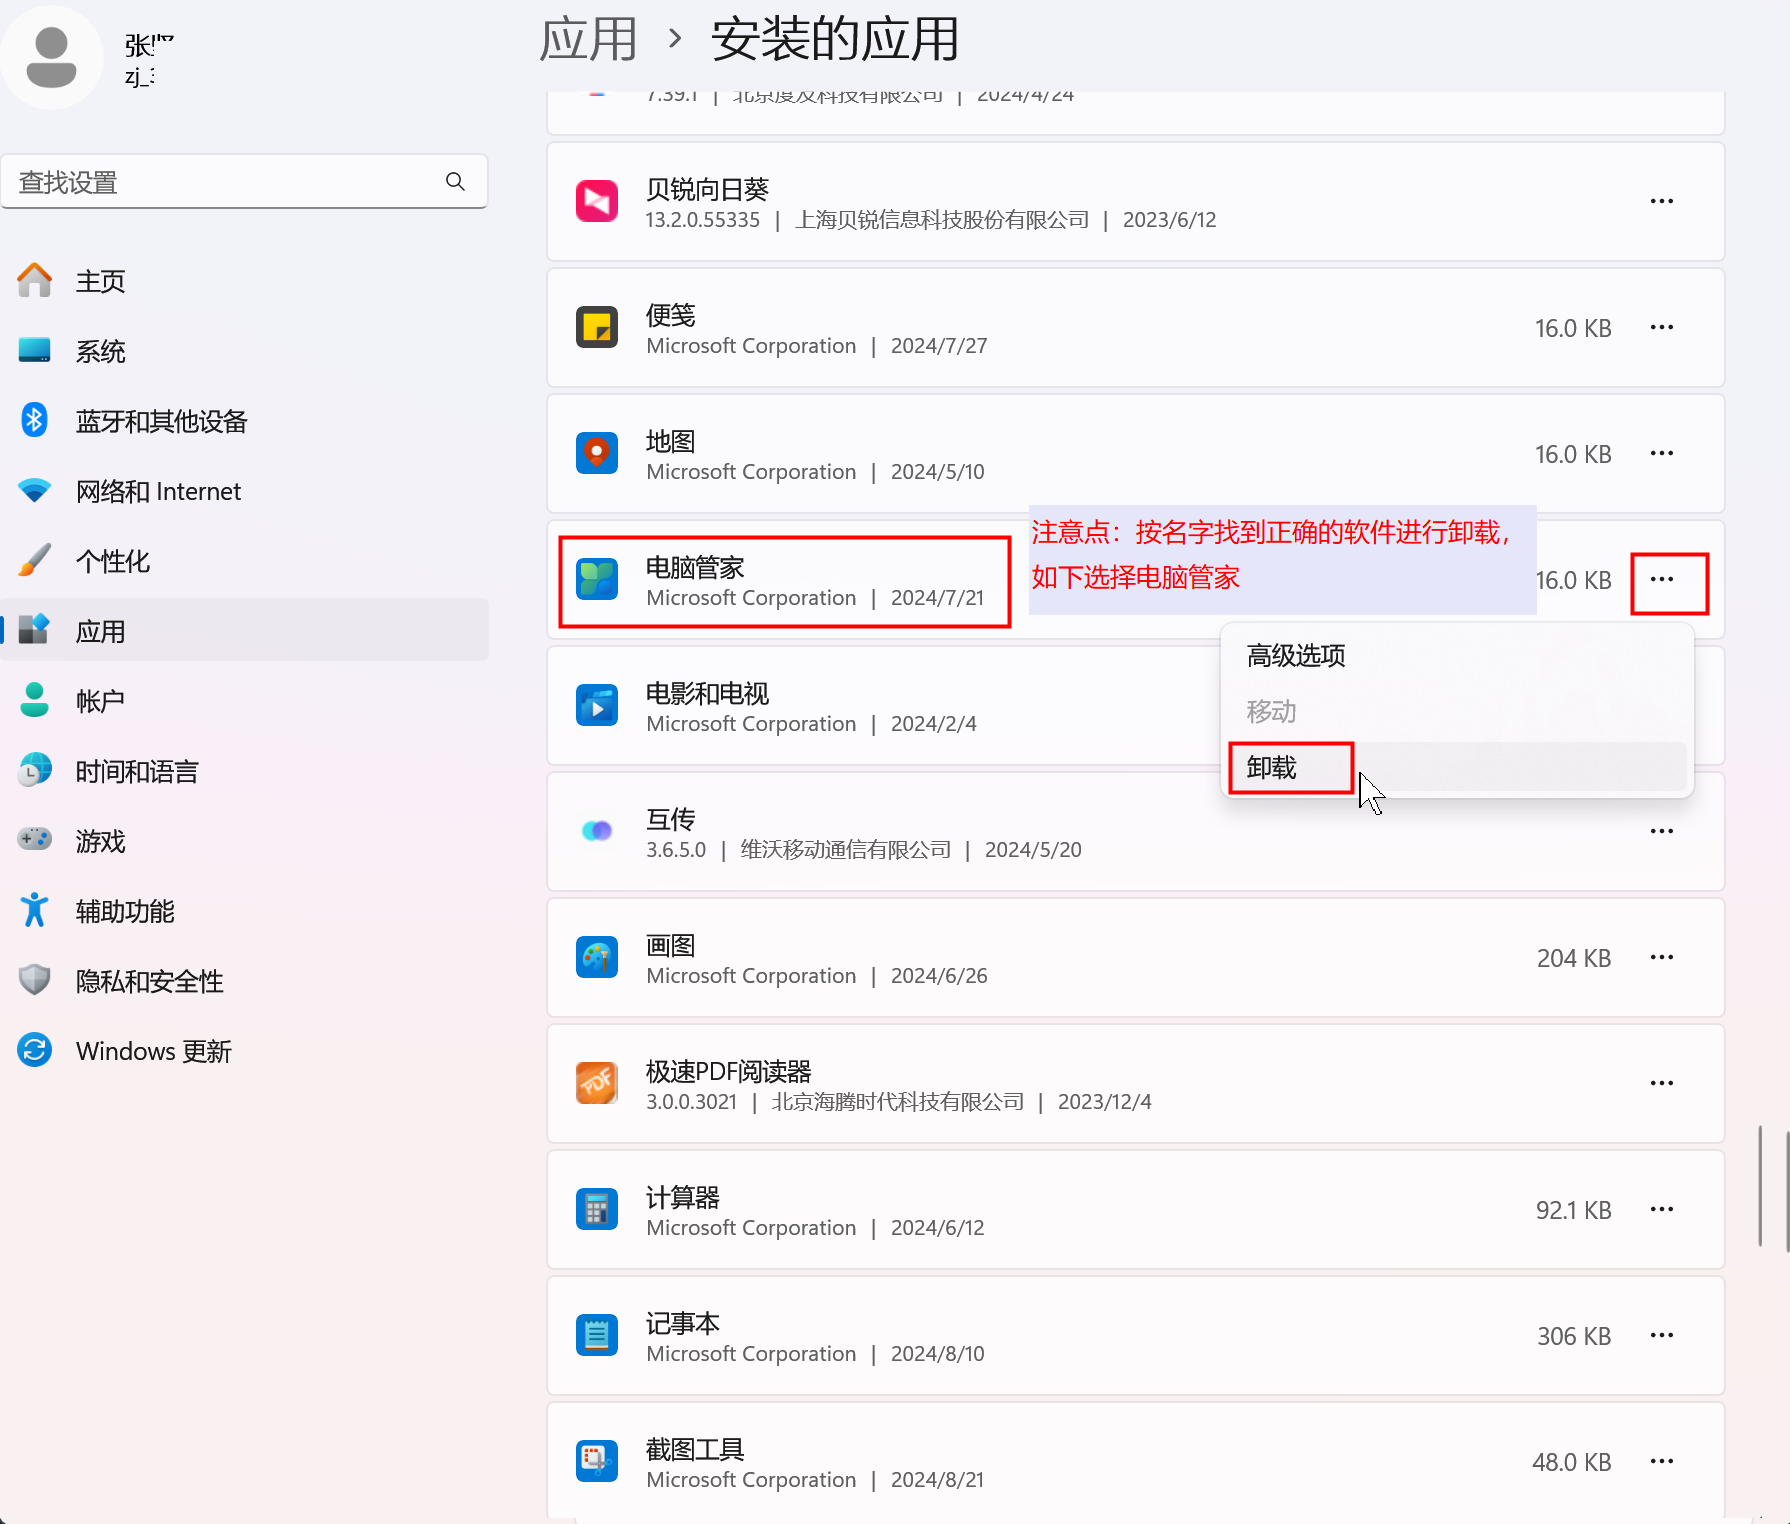Click the 贝锐向日葵 app icon

click(x=597, y=201)
